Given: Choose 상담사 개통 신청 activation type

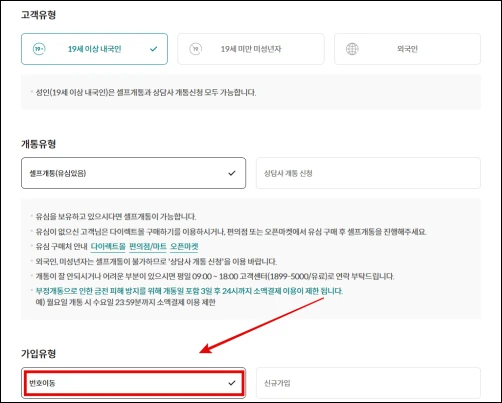Looking at the screenshot, I should [x=368, y=173].
